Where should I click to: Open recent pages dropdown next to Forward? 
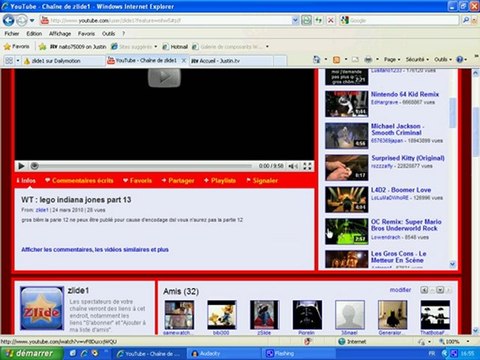[x=32, y=21]
